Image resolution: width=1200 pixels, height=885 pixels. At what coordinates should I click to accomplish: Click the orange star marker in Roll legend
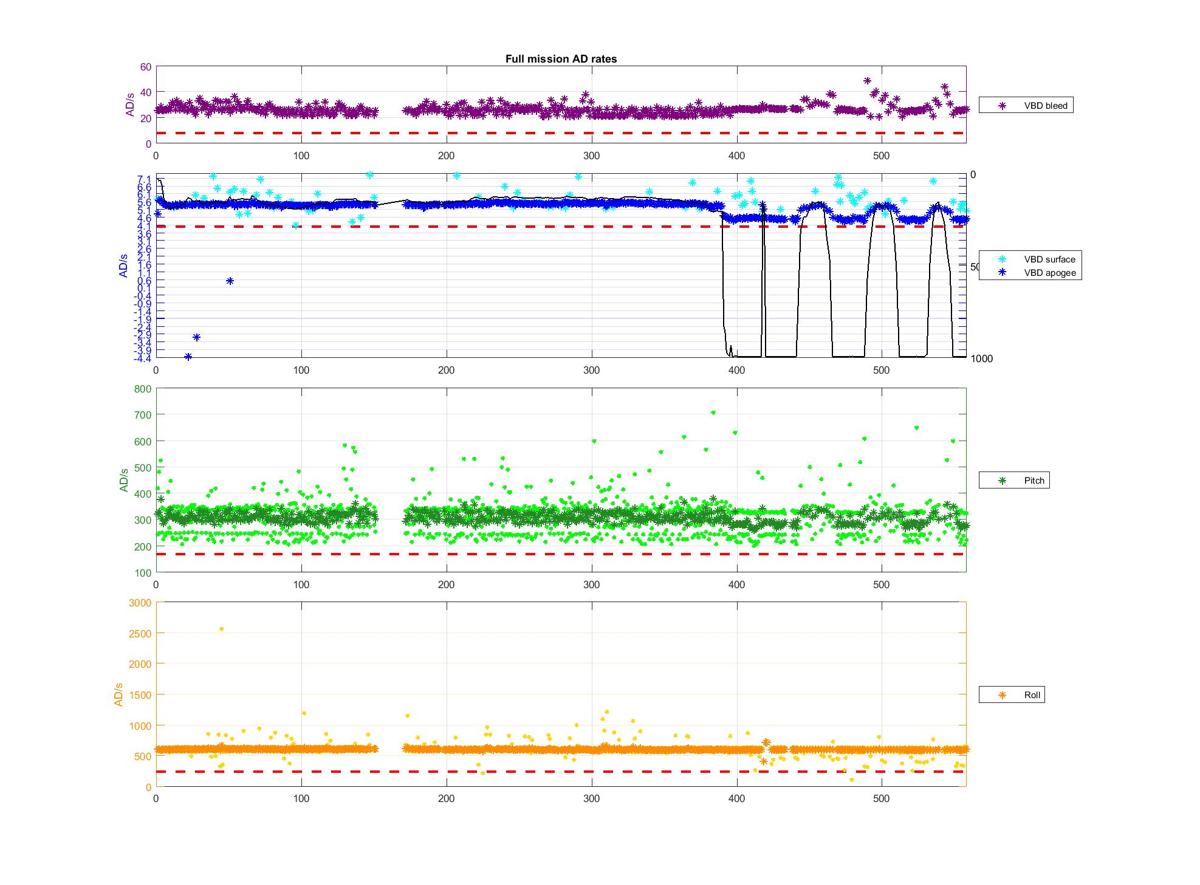click(x=1003, y=694)
